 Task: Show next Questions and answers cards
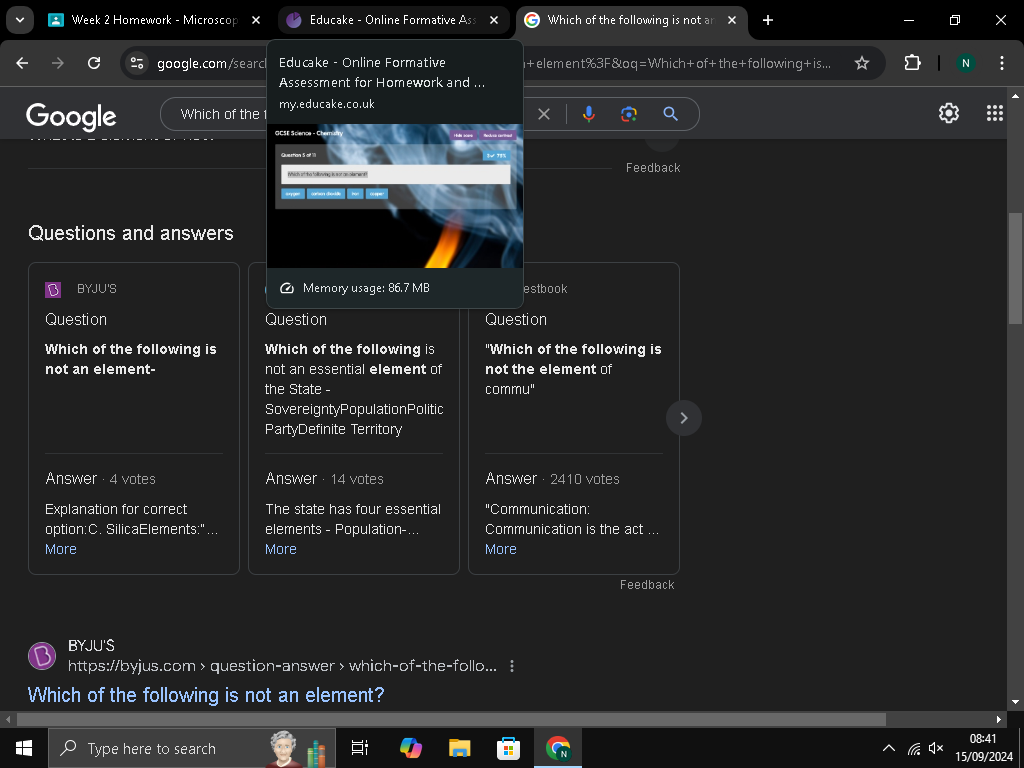click(684, 418)
